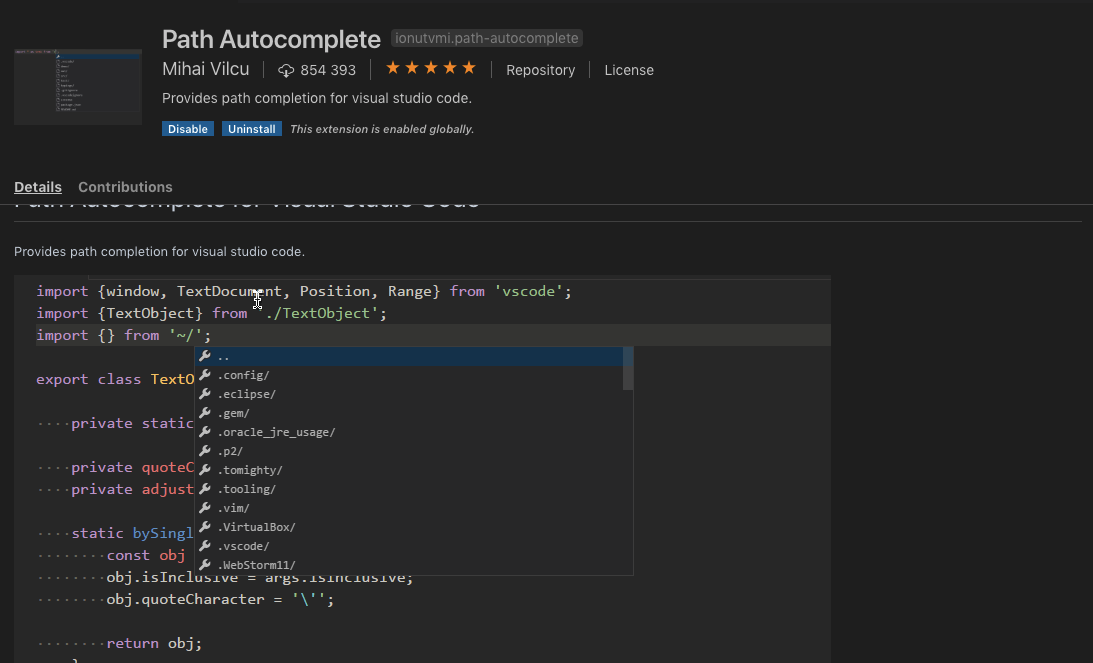Click the wrench icon beside ".." suggestion
This screenshot has width=1093, height=663.
[x=207, y=355]
